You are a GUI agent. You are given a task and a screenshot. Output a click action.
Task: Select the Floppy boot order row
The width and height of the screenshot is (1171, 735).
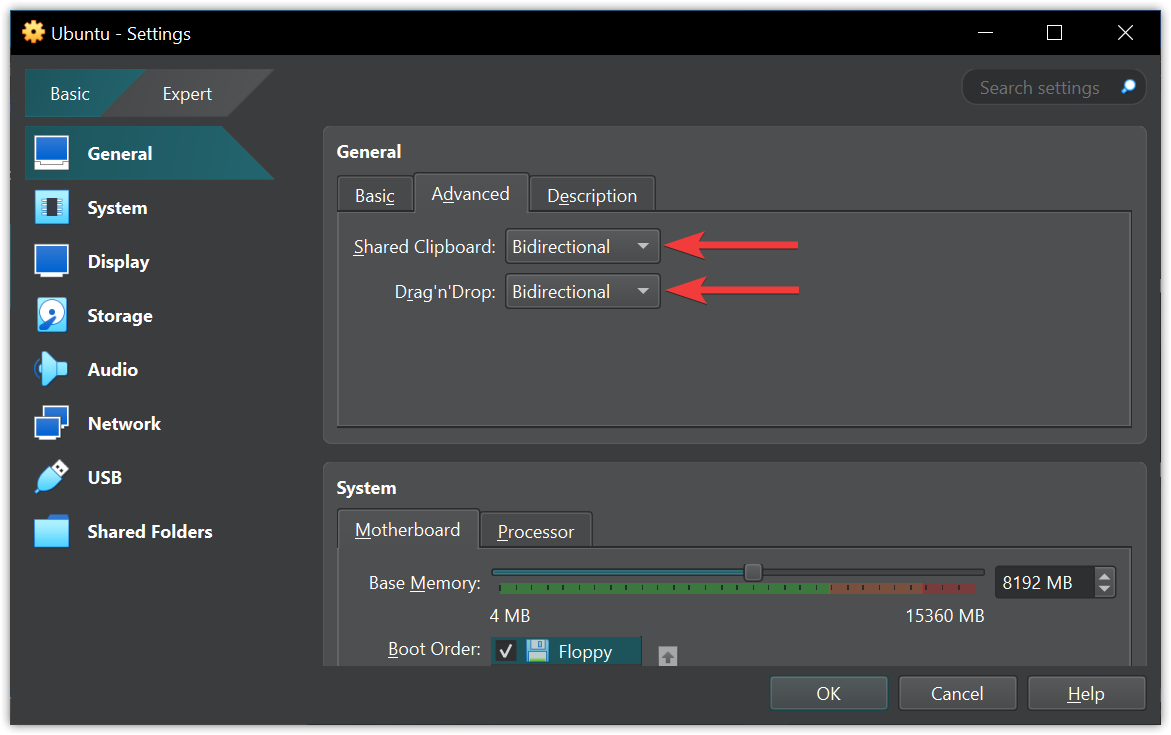click(566, 651)
